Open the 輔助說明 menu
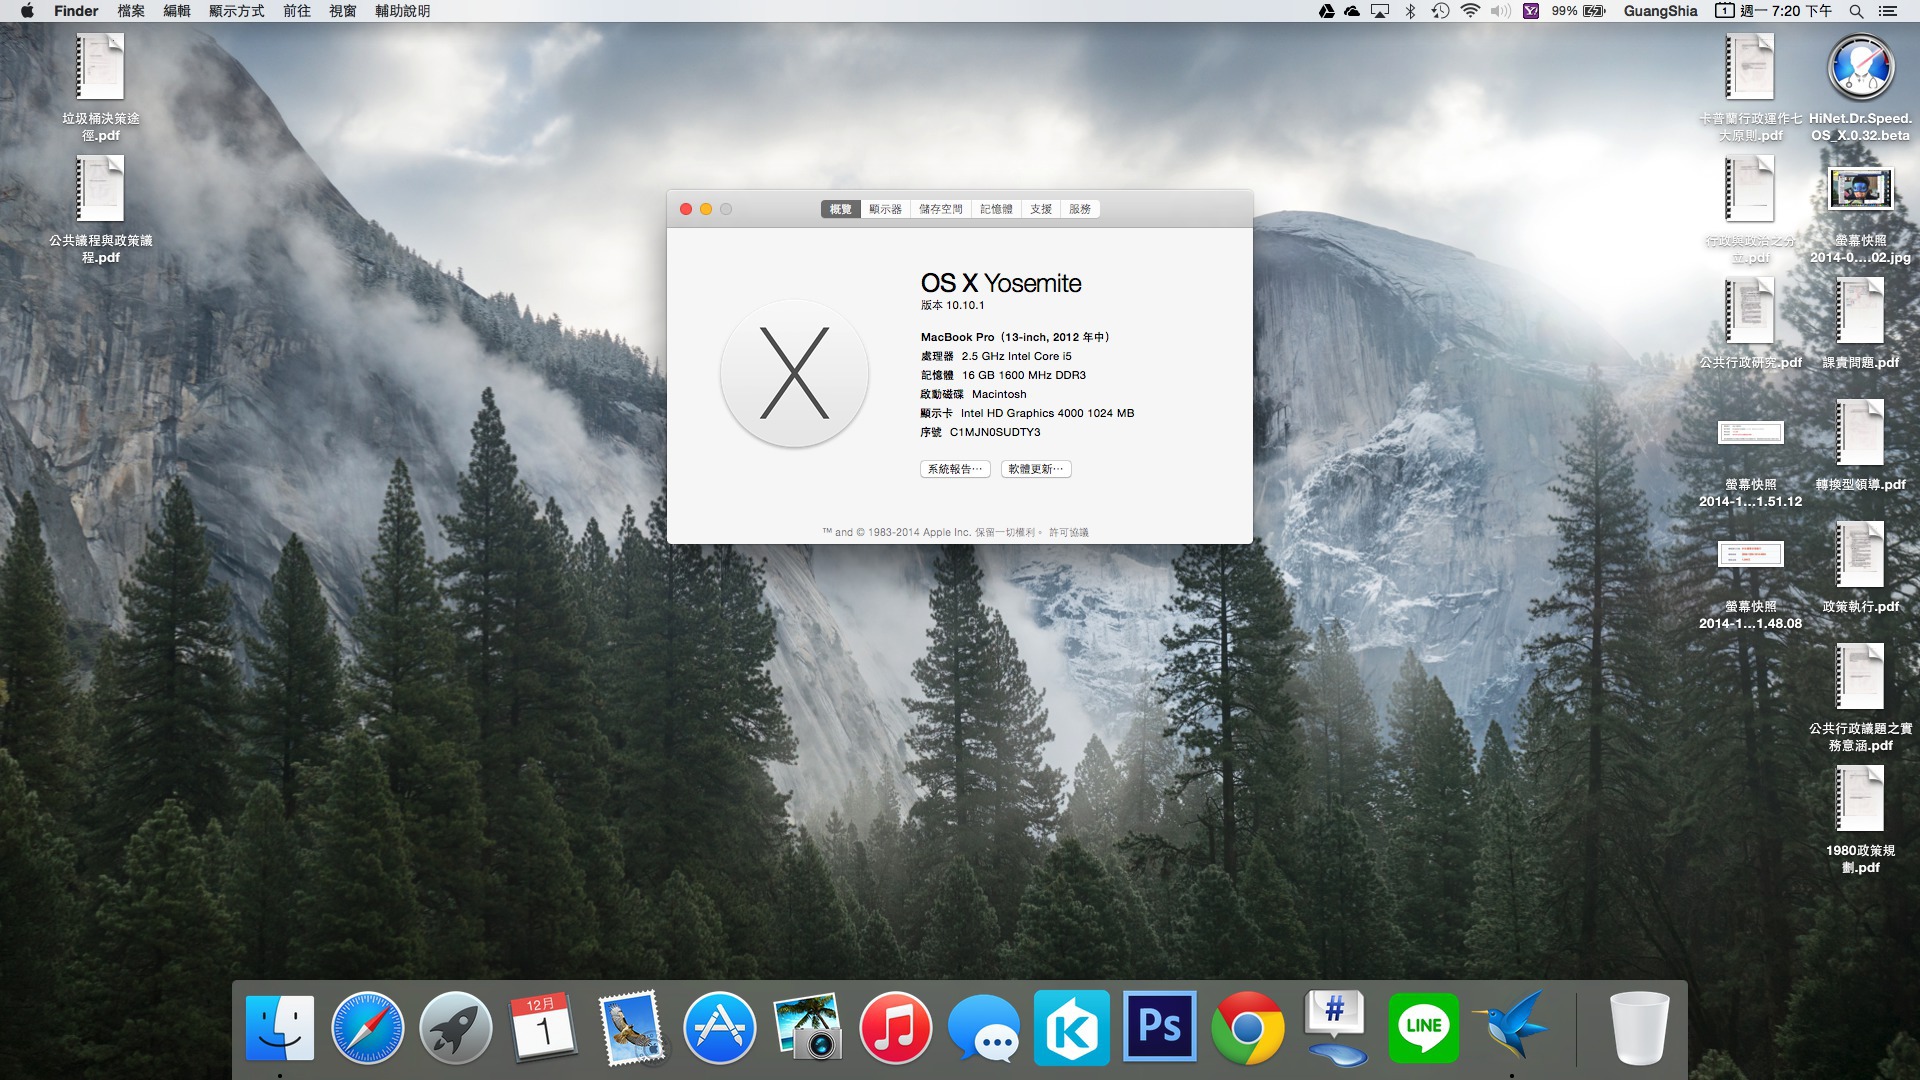Image resolution: width=1920 pixels, height=1080 pixels. pyautogui.click(x=403, y=11)
